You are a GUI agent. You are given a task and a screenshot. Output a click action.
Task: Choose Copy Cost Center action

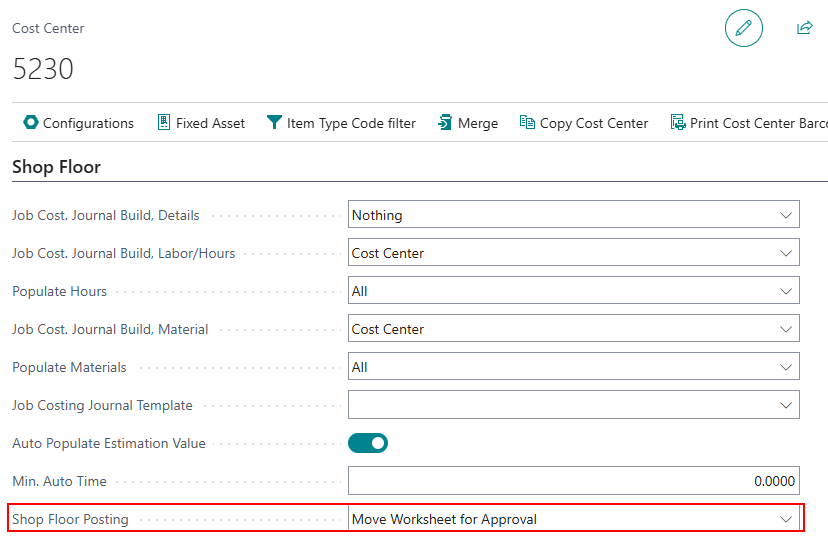point(584,123)
